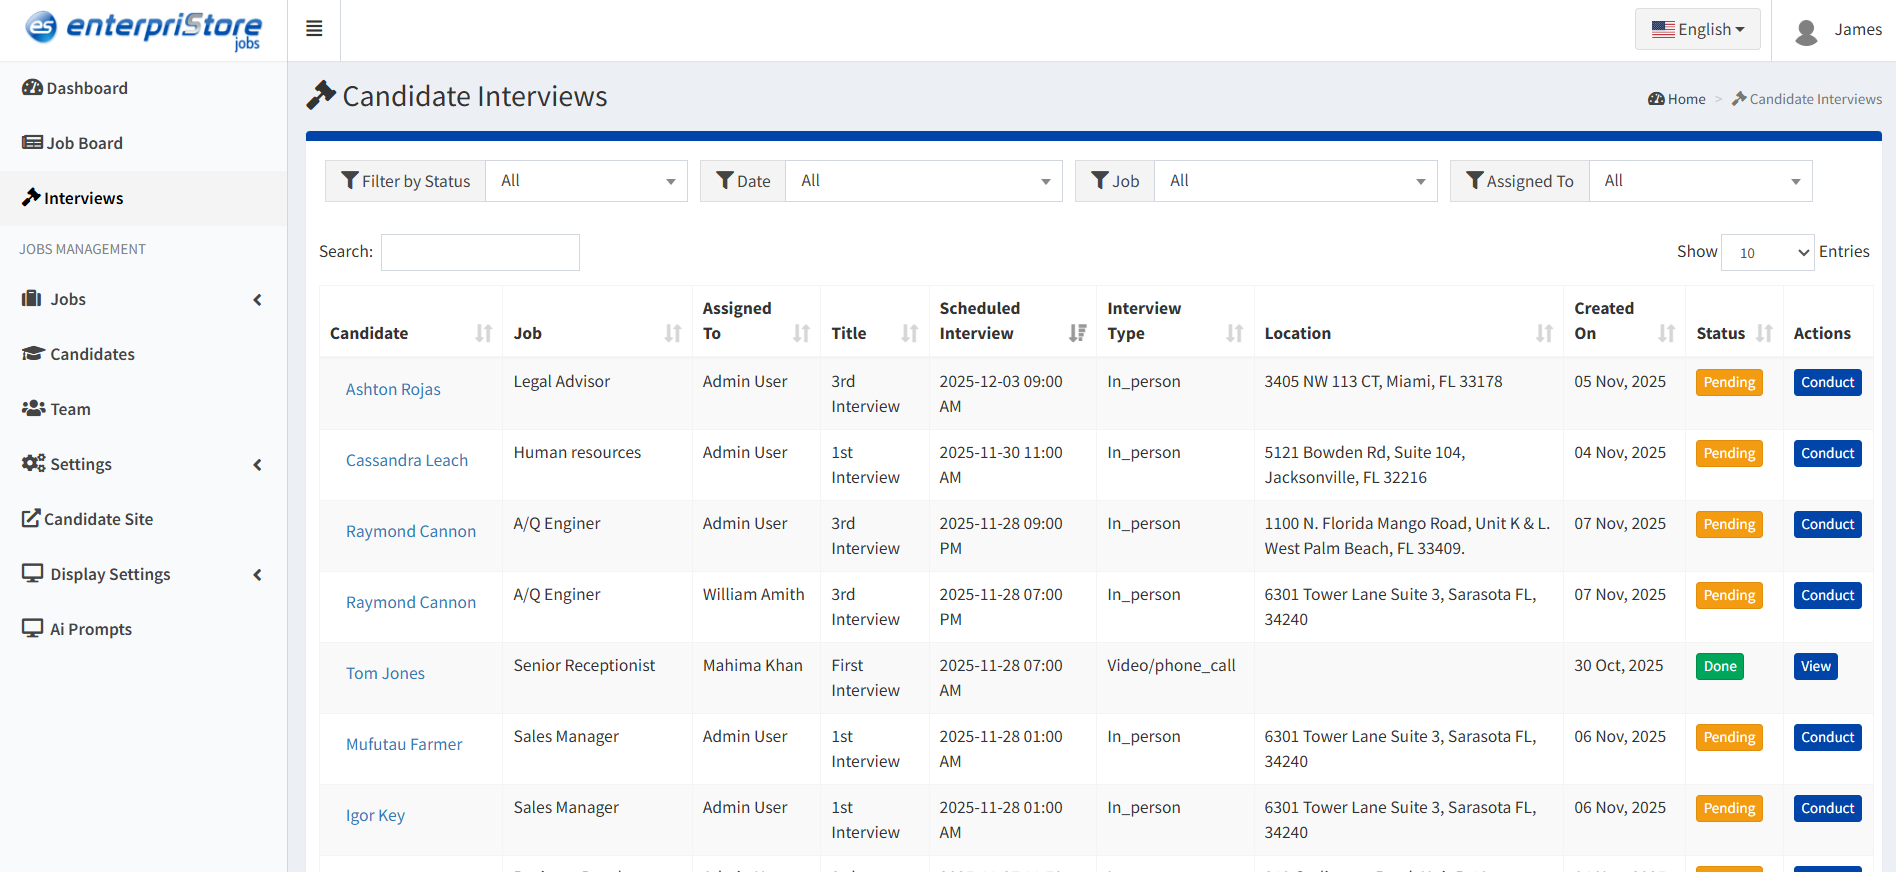
Task: Click into the Search input field
Action: click(x=480, y=252)
